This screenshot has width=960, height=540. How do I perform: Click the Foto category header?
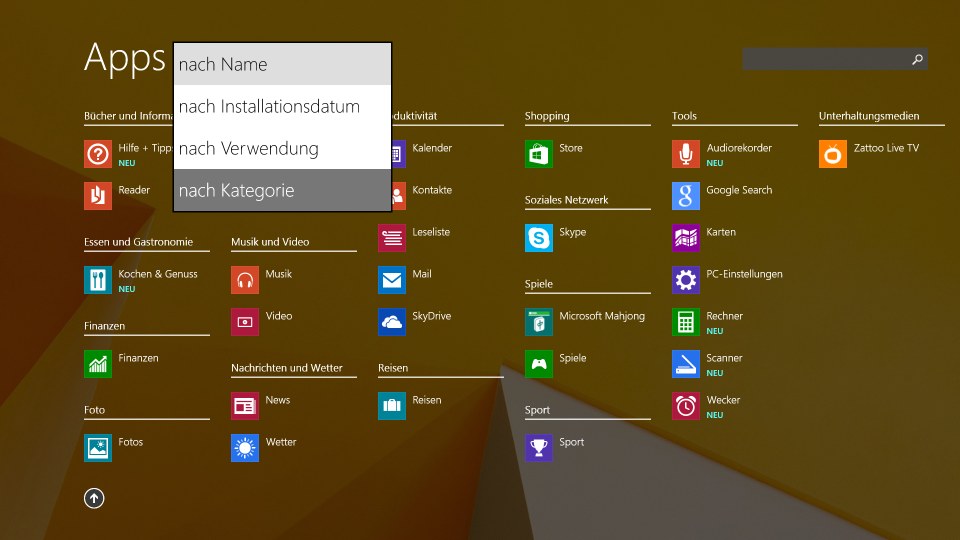94,410
